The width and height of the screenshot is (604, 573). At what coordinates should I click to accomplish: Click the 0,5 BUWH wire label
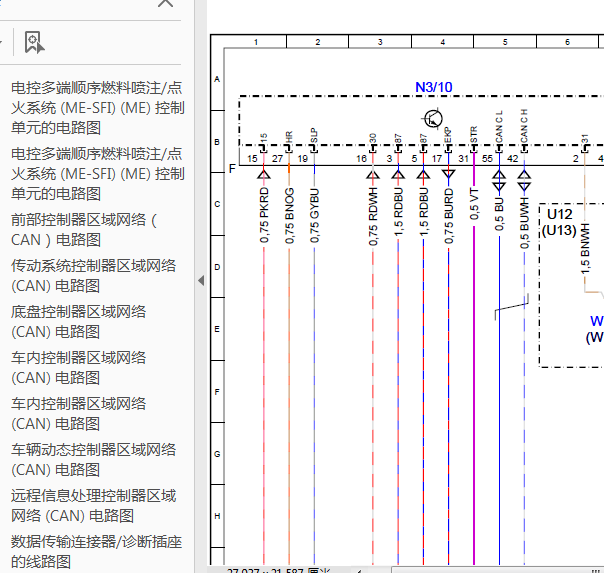coord(524,223)
